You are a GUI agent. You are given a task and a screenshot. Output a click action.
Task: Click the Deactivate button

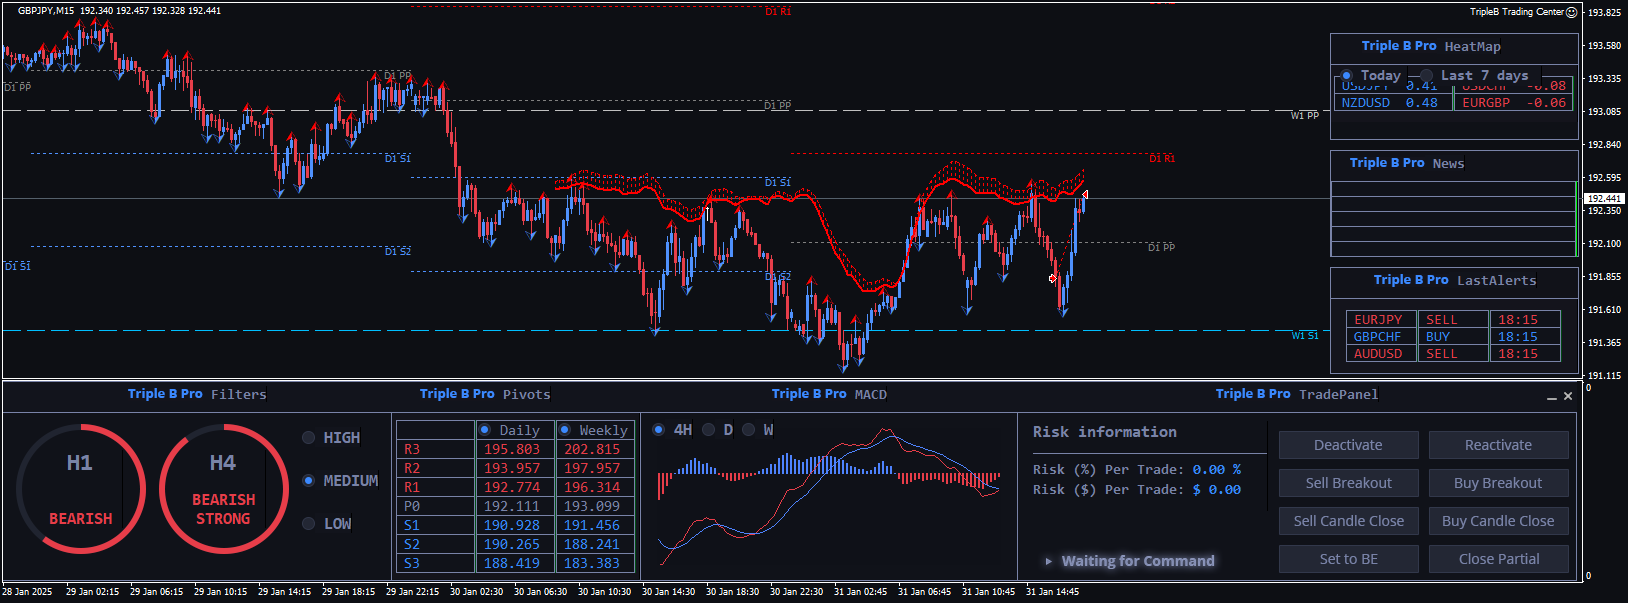(1348, 445)
